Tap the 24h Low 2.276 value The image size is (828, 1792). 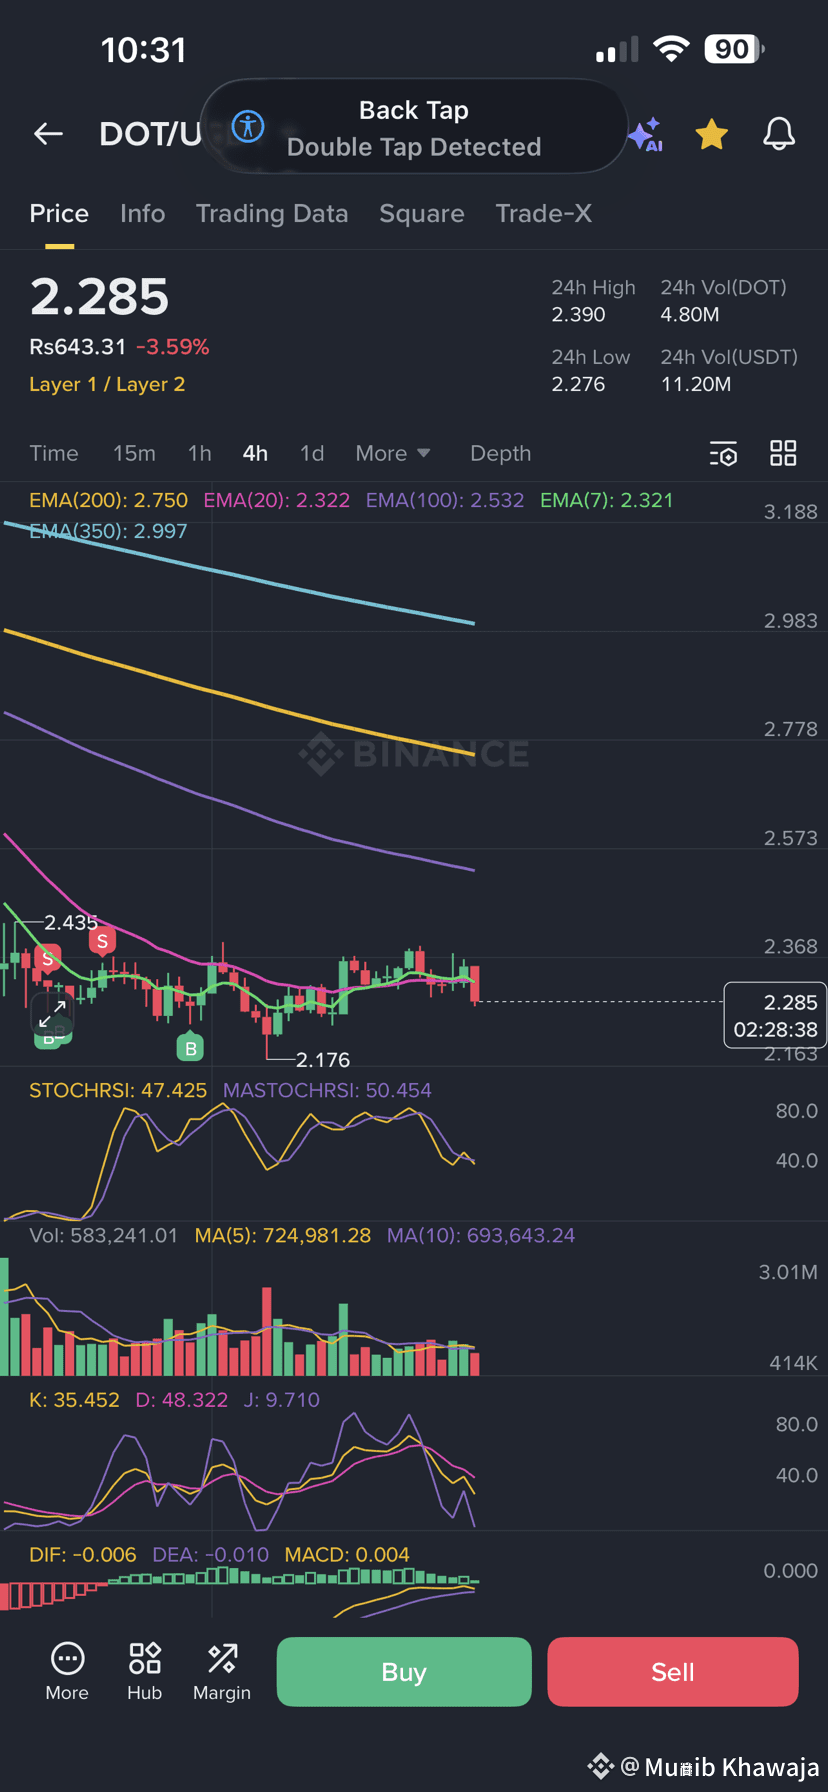pos(579,384)
